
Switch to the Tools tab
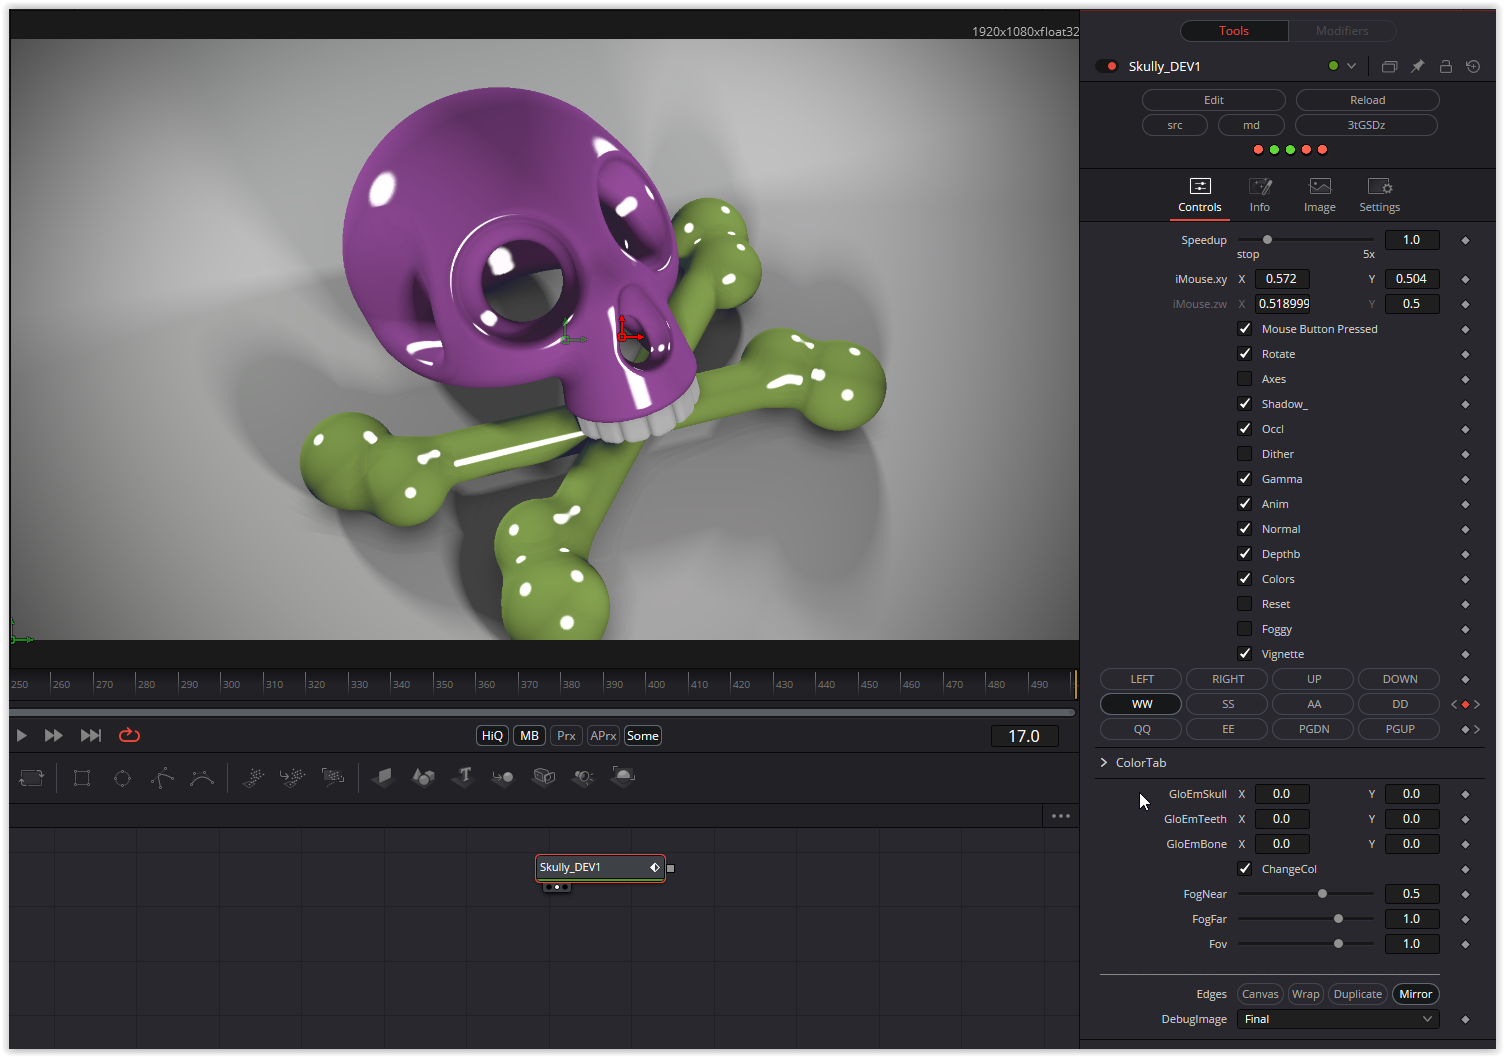pyautogui.click(x=1234, y=31)
